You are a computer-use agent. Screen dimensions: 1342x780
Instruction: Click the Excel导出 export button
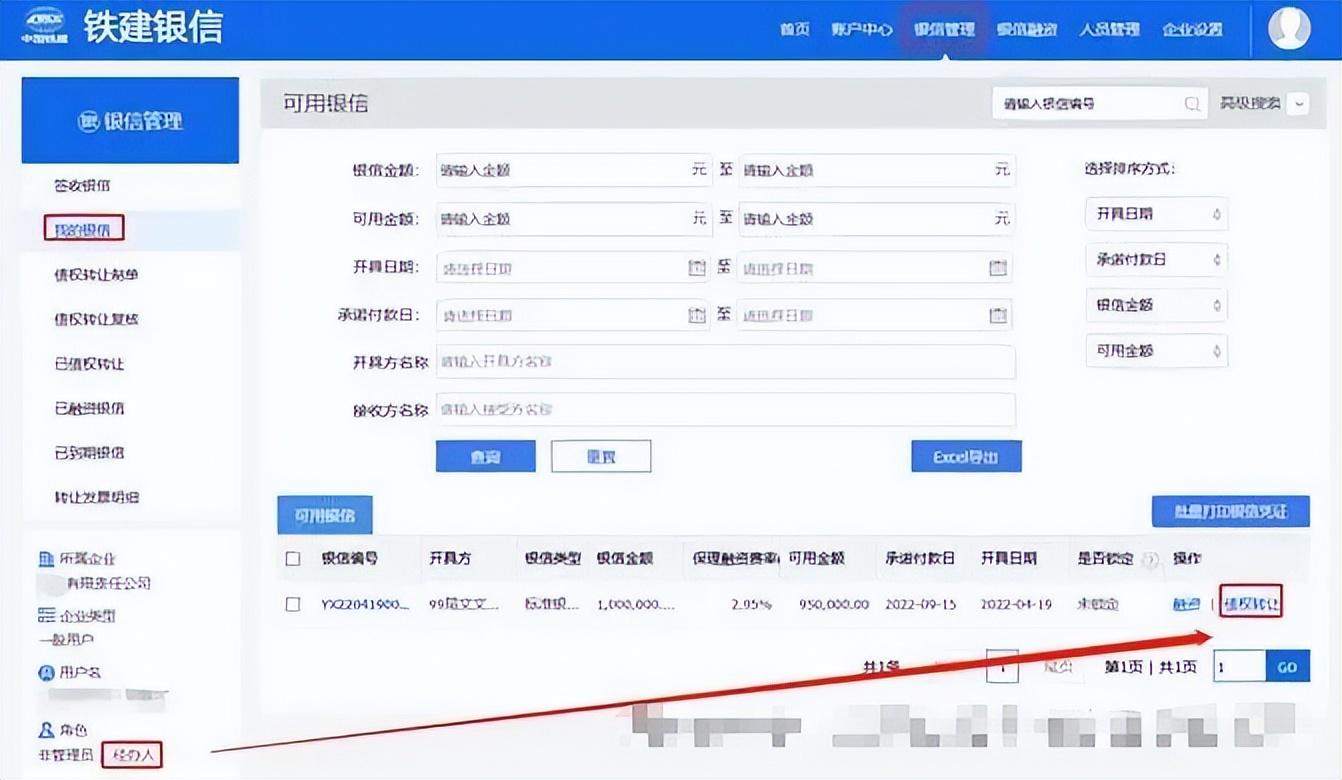click(965, 455)
